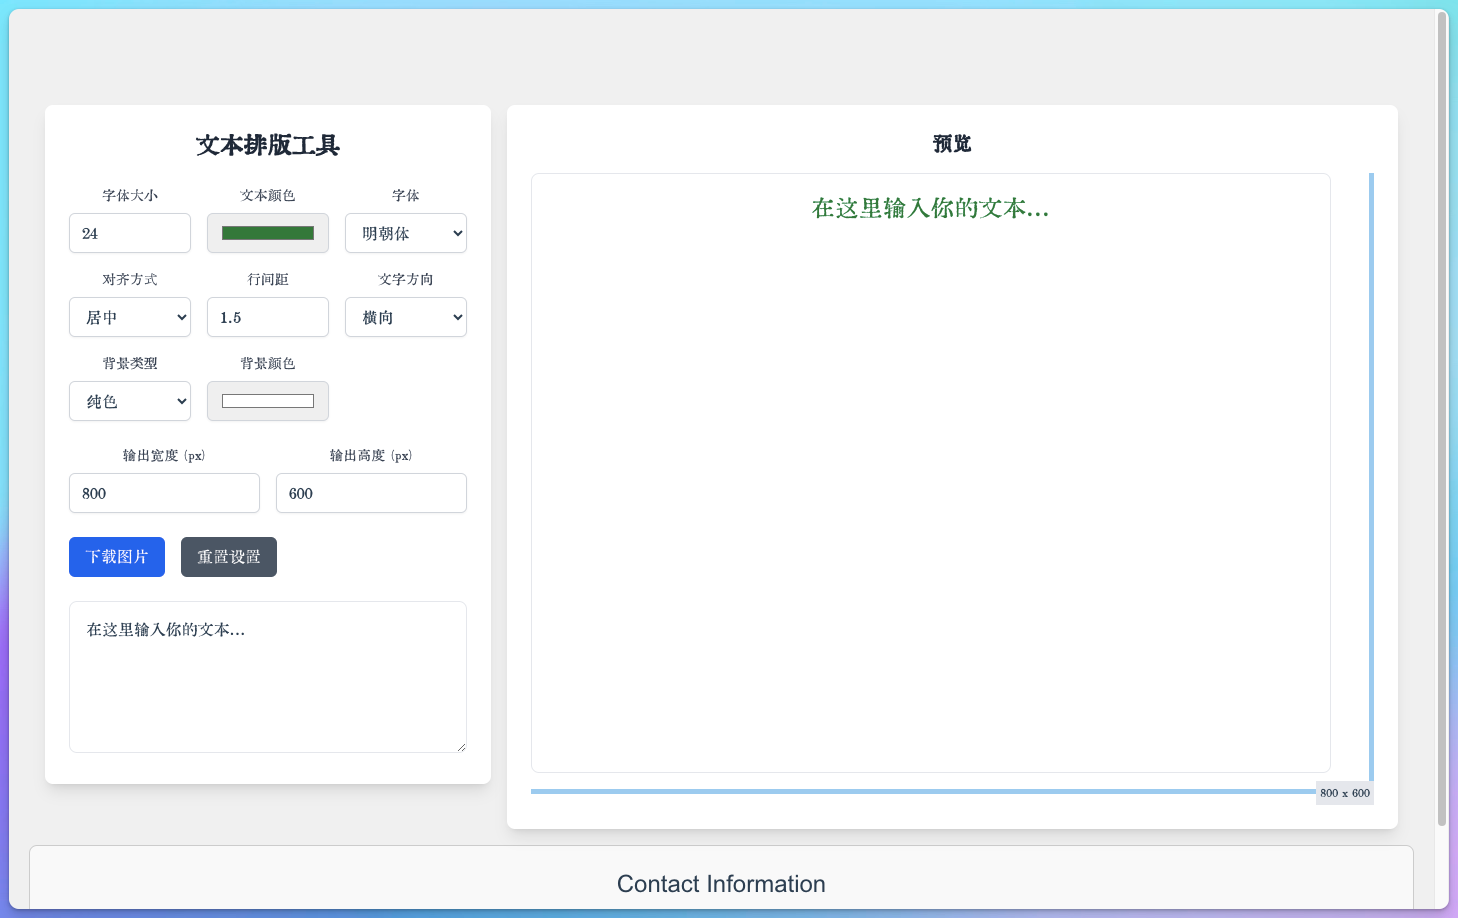Viewport: 1458px width, 918px height.
Task: Open the white 背景颜色 color picker
Action: click(268, 401)
